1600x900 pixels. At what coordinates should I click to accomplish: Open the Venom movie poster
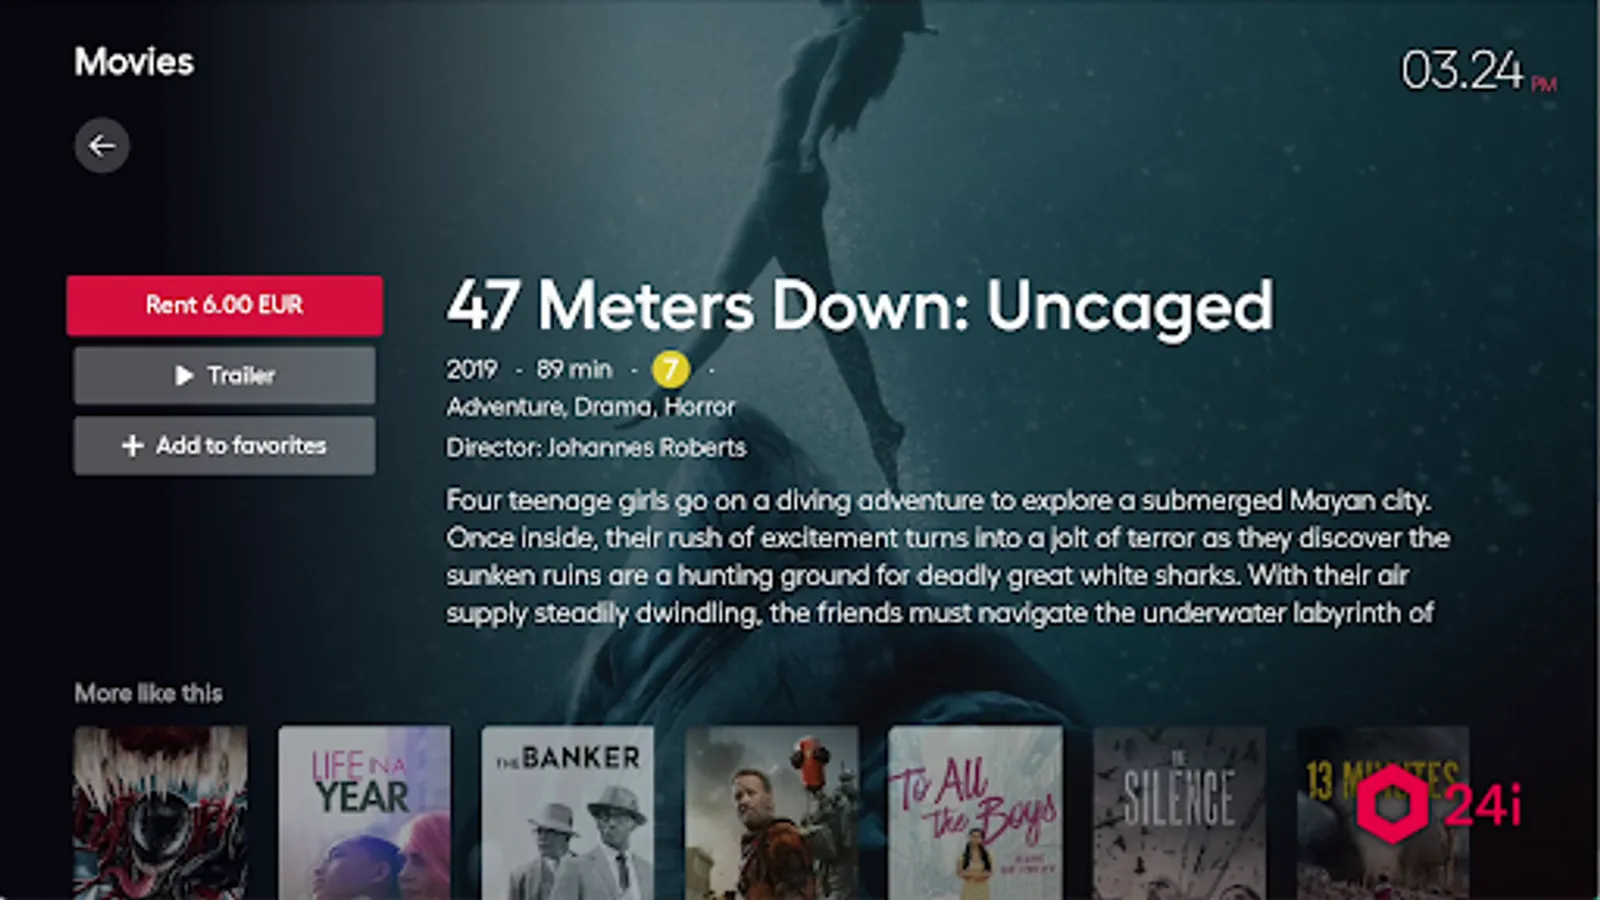(160, 813)
